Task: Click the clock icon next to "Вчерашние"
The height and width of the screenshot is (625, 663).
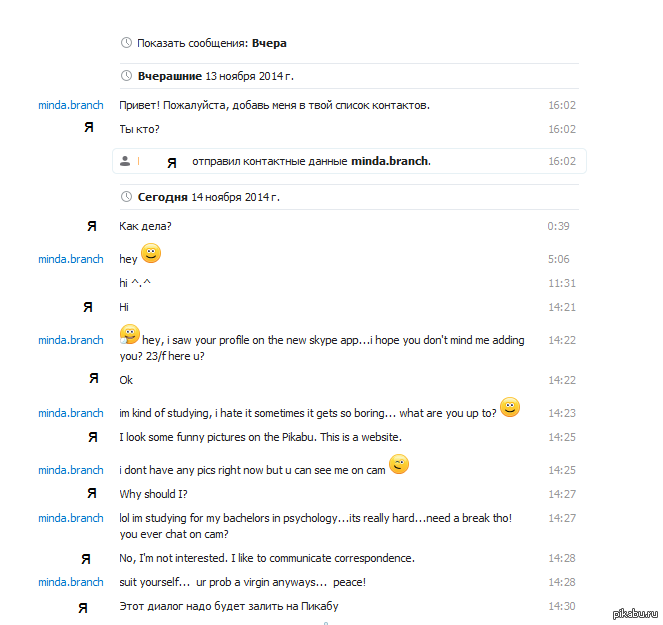Action: tap(126, 76)
